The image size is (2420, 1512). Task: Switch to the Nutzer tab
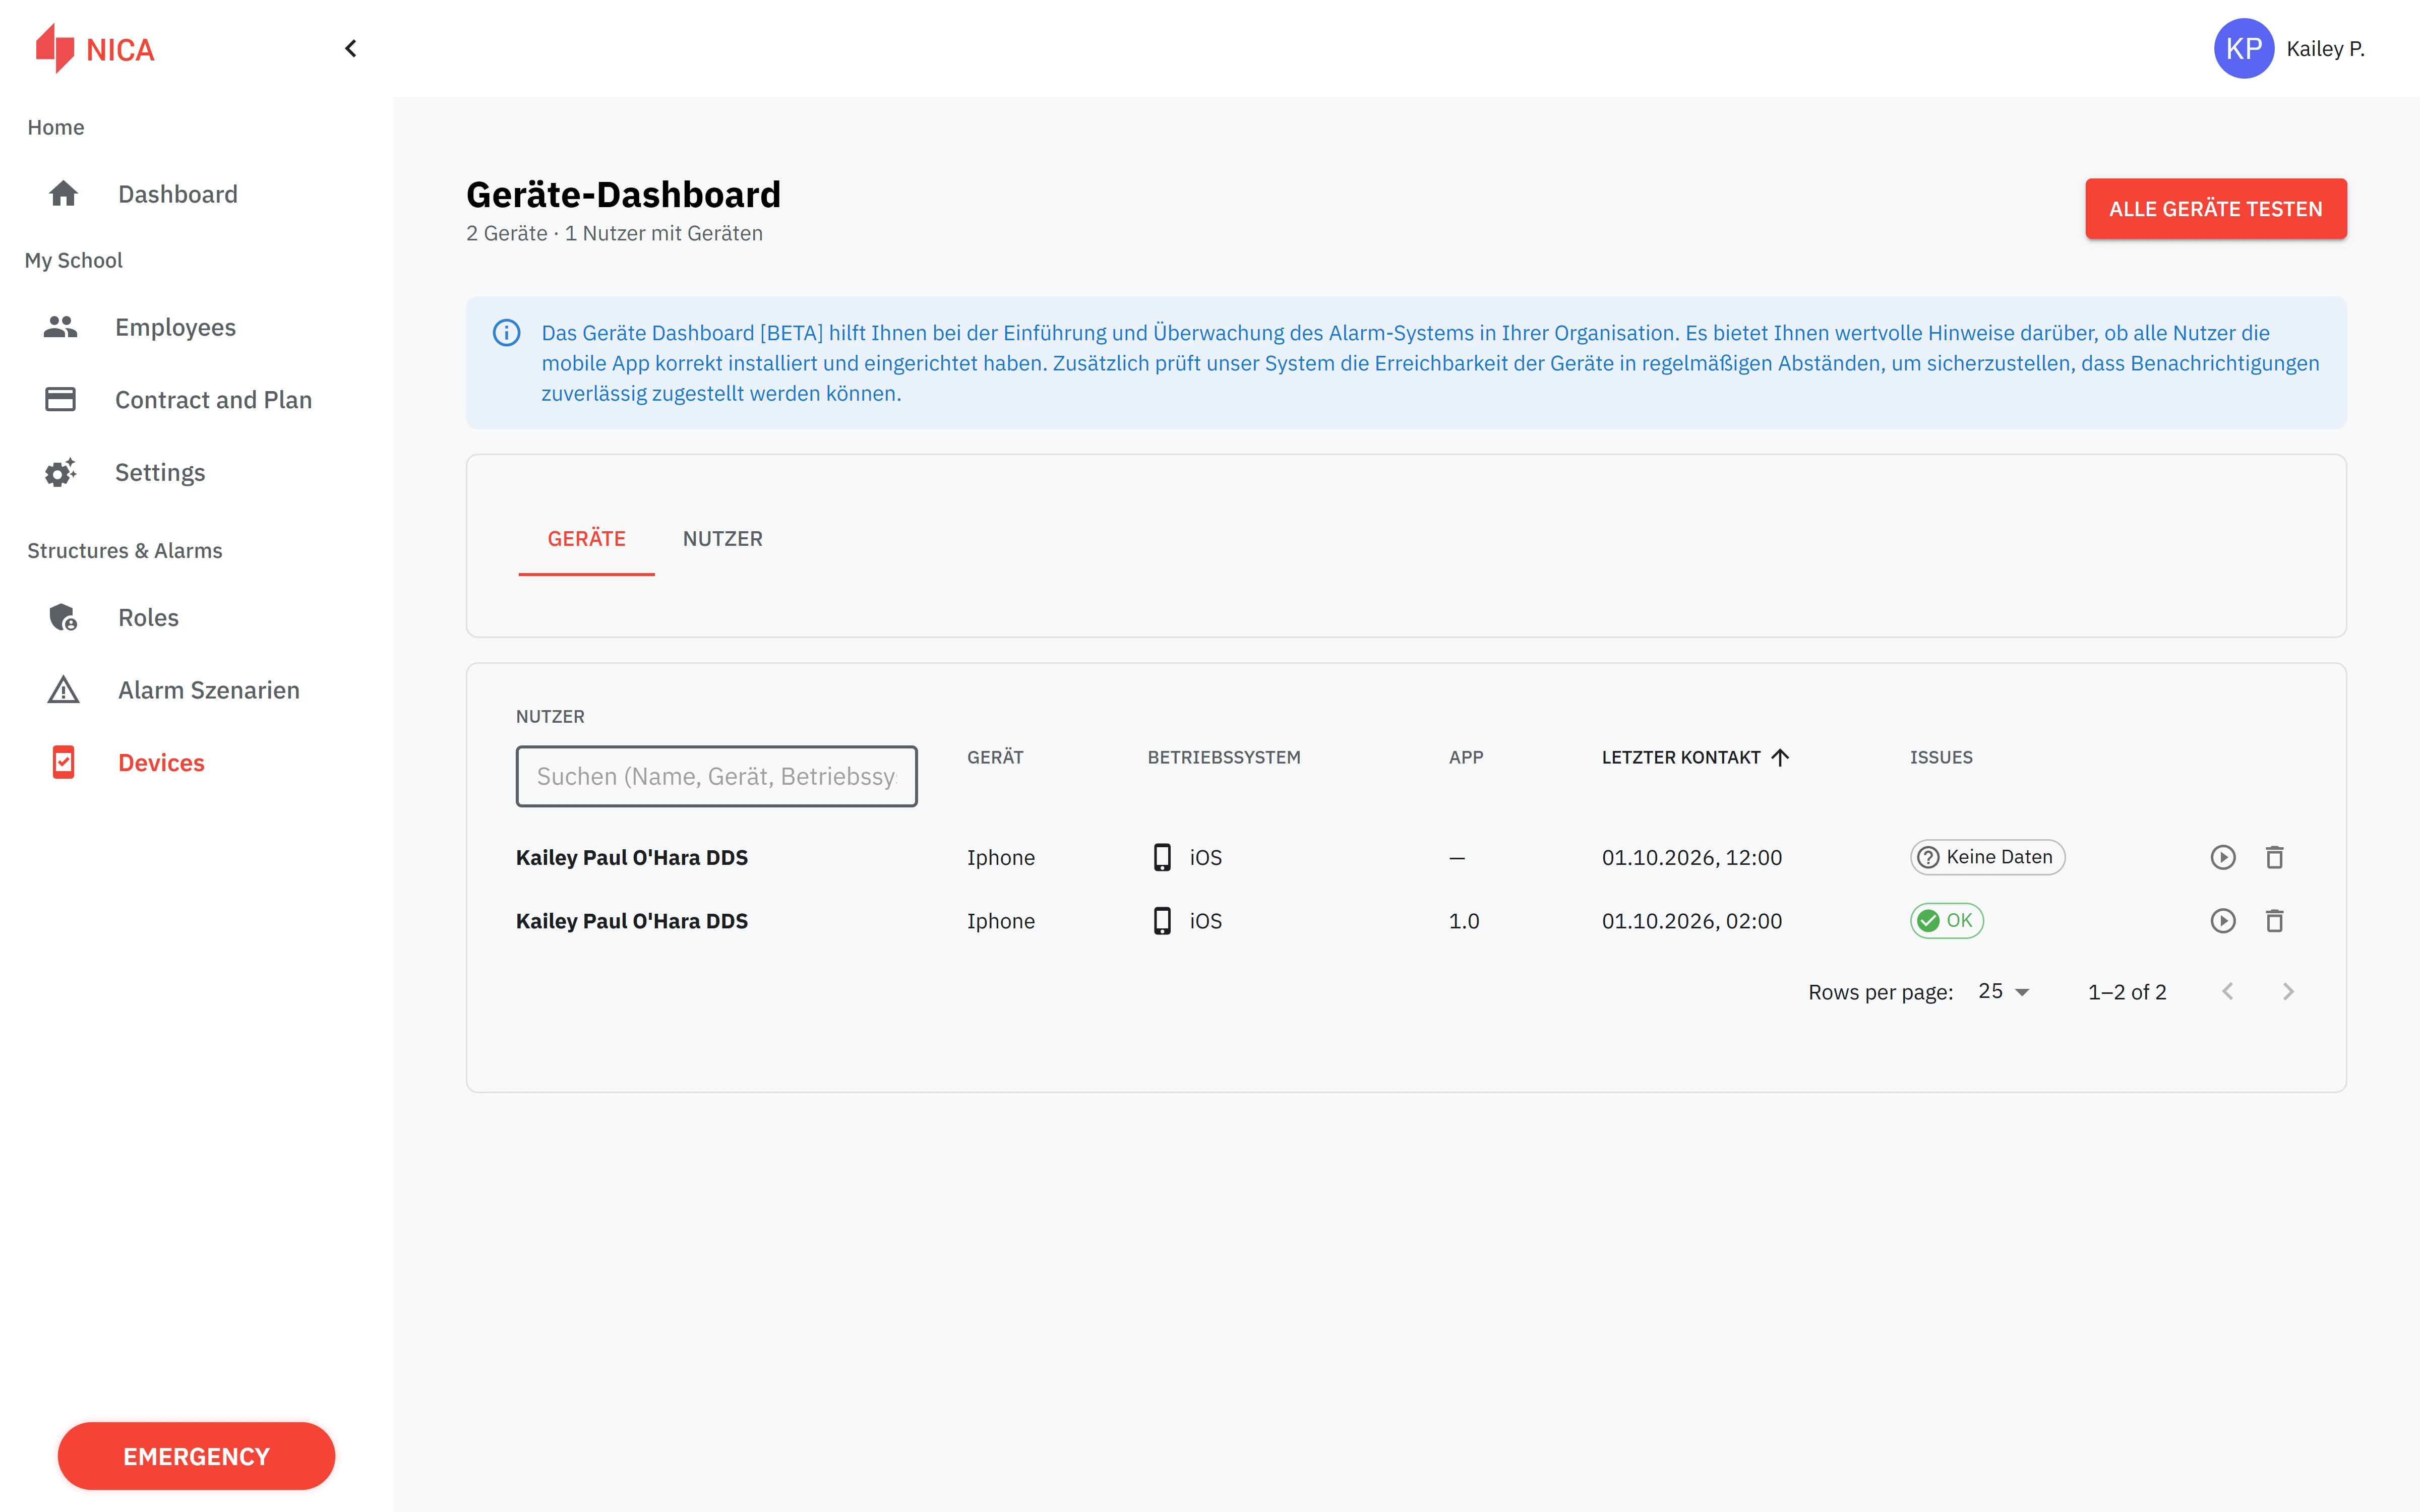click(722, 539)
